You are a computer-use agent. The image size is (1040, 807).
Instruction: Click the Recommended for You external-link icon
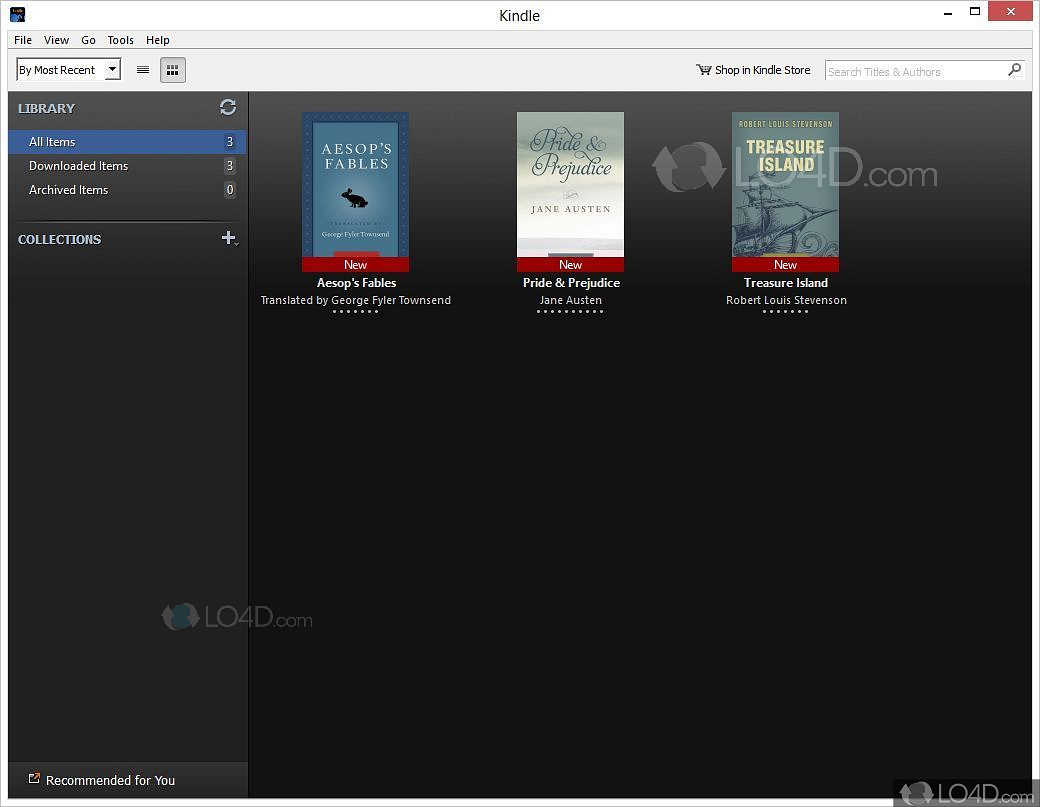34,778
